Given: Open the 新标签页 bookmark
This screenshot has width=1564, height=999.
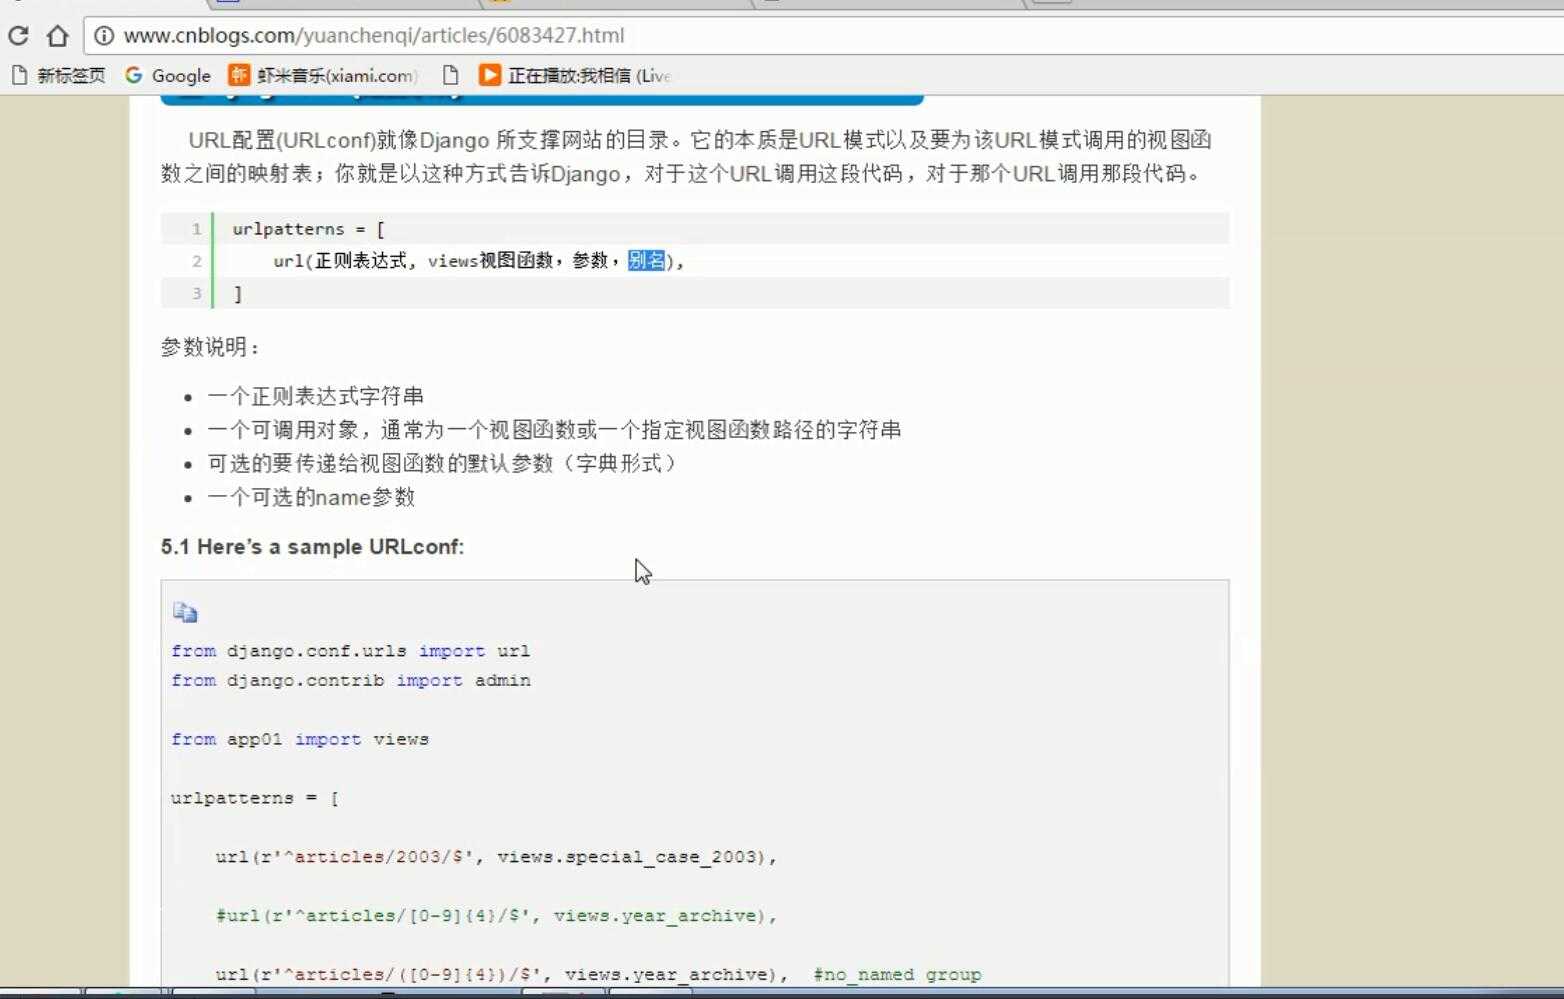Looking at the screenshot, I should [x=58, y=75].
